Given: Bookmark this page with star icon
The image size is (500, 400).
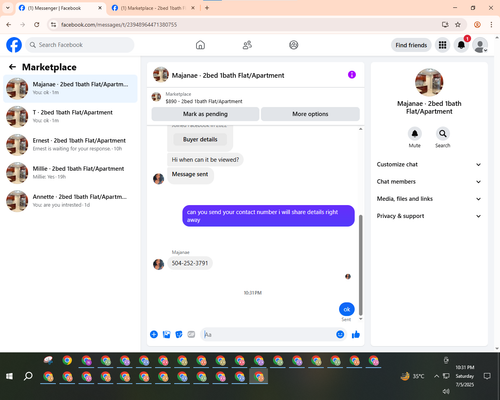Looking at the screenshot, I should tap(458, 24).
